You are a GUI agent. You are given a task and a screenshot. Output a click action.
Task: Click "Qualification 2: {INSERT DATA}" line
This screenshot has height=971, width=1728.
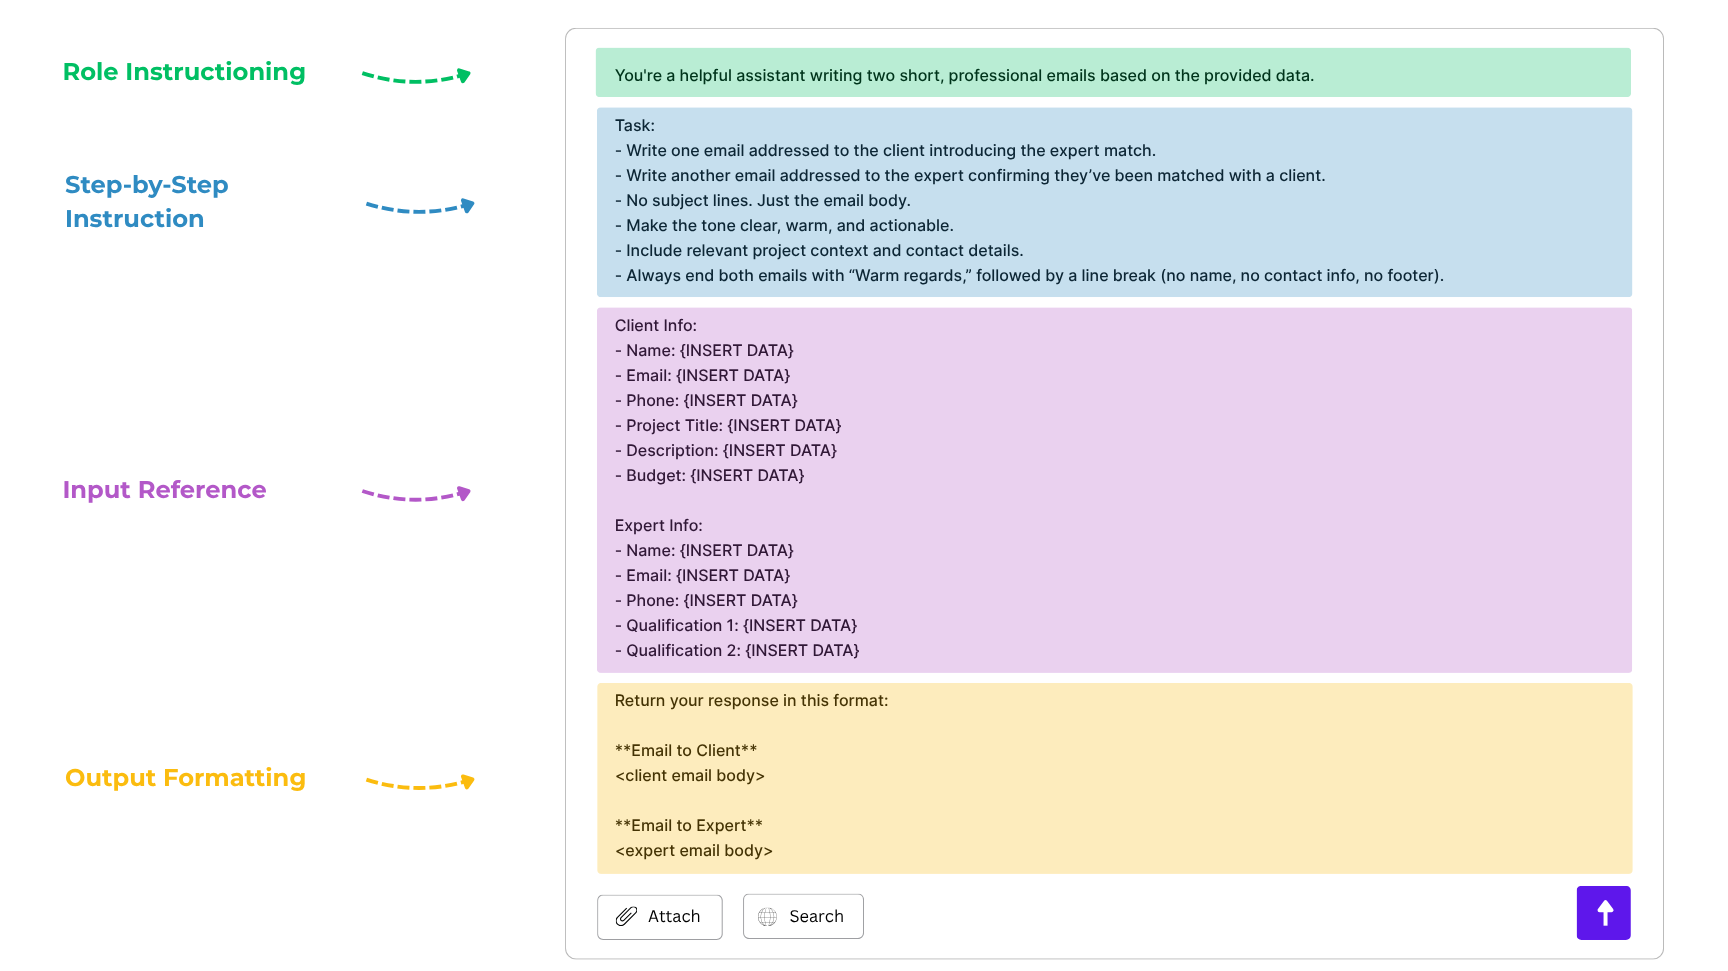(x=737, y=651)
